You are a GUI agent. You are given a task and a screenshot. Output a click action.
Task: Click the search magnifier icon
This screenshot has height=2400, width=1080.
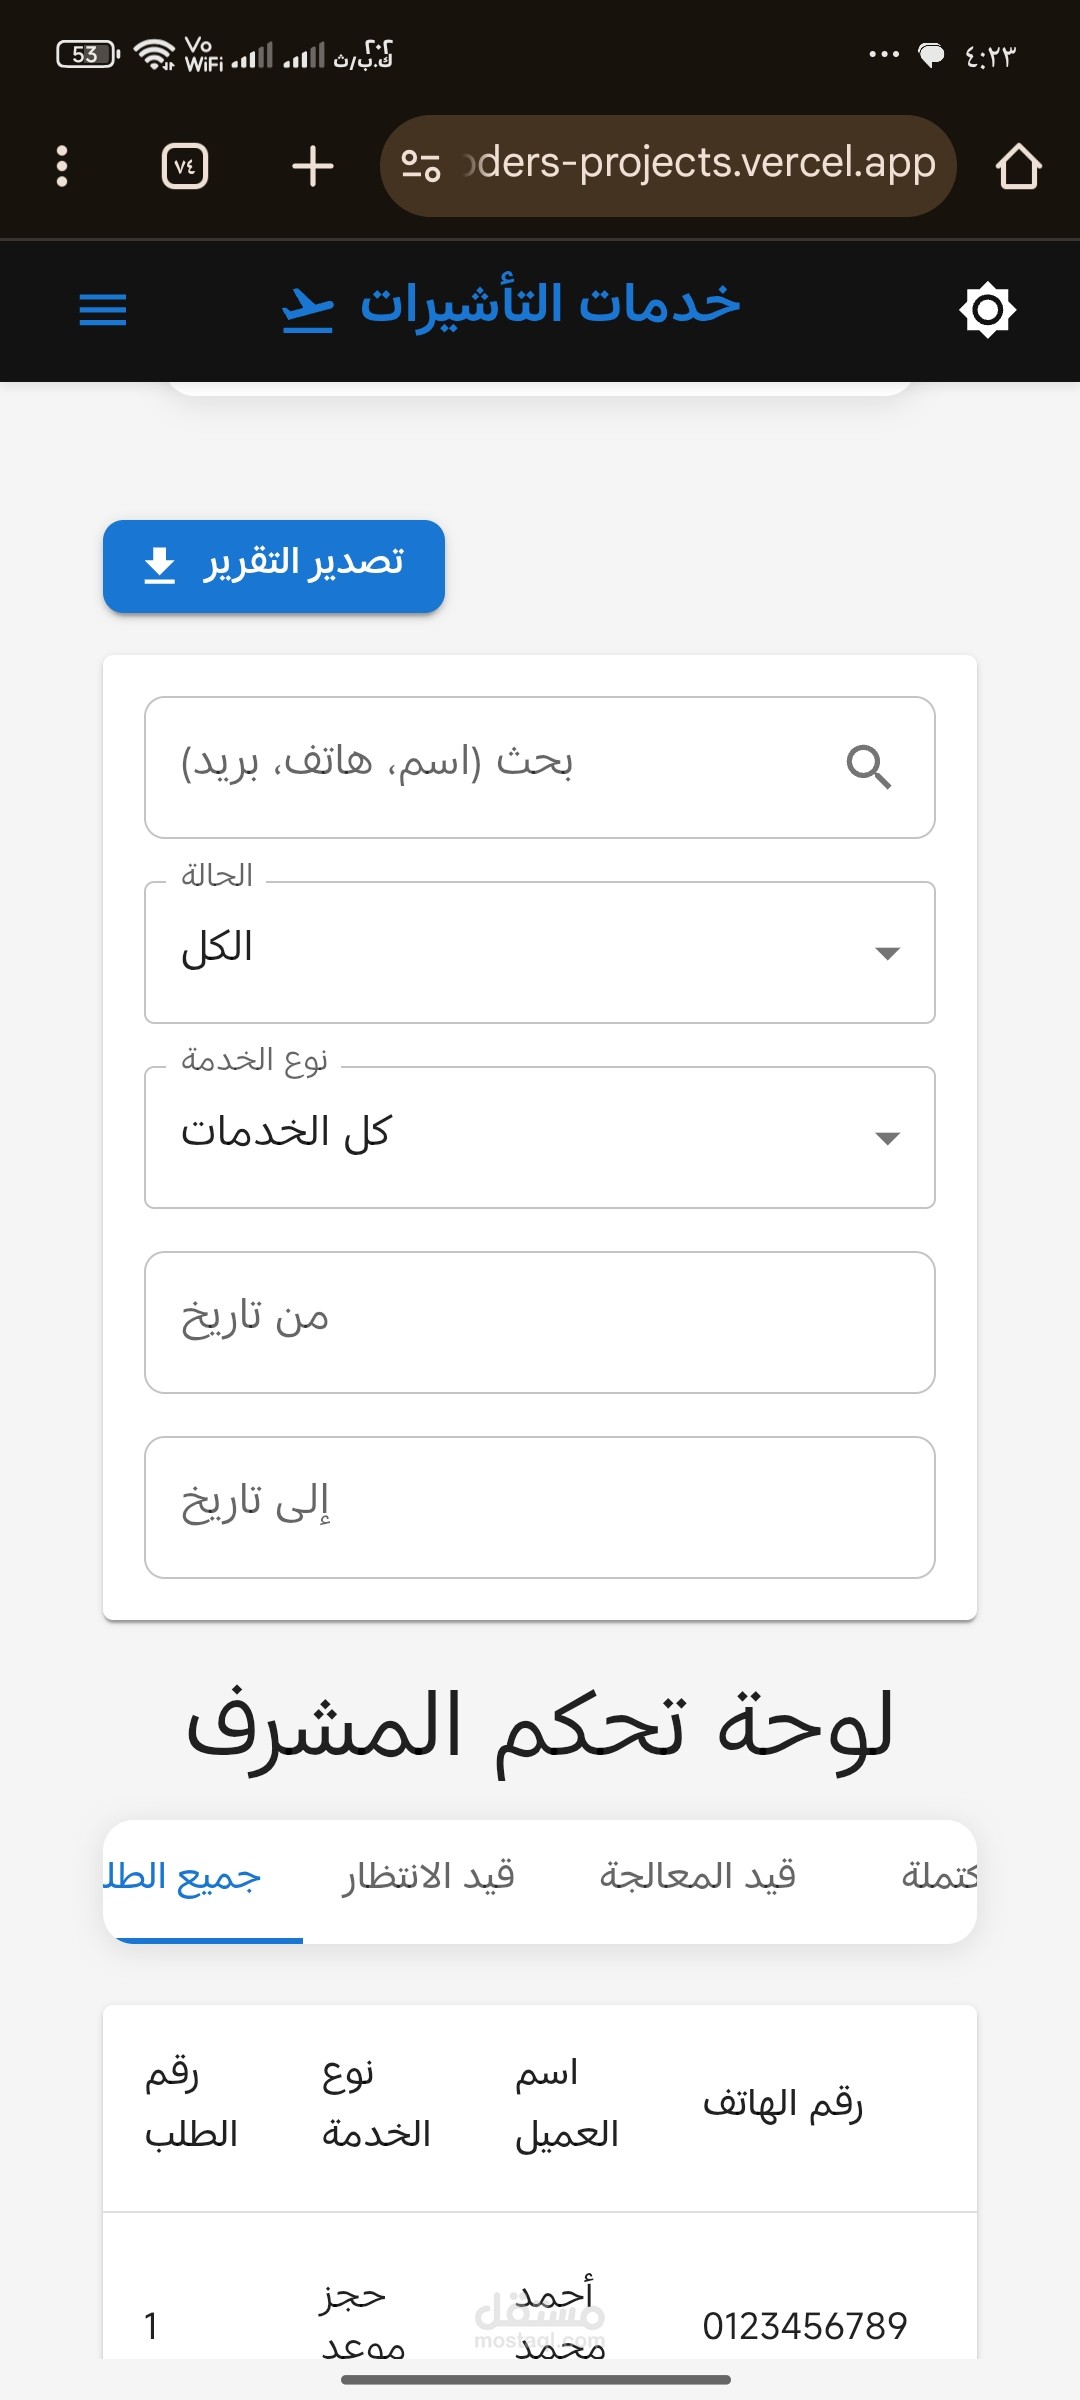(868, 767)
